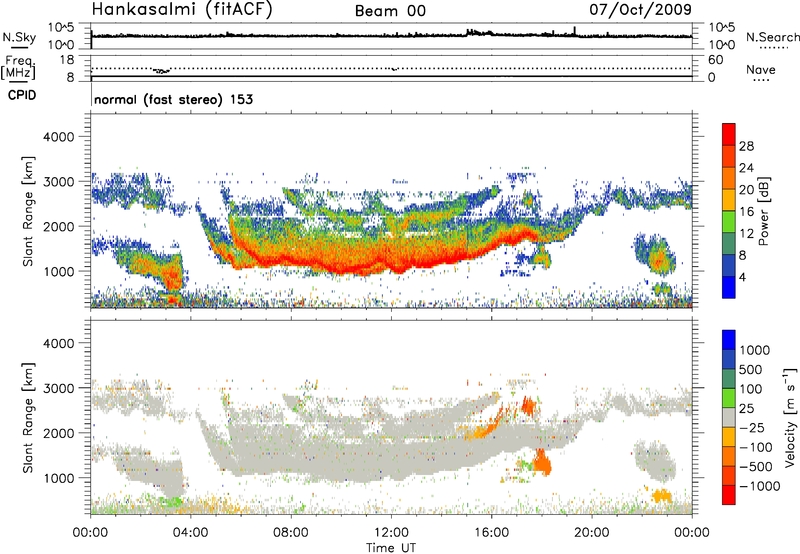The image size is (800, 554).
Task: Click the Slant Range label of power panel
Action: pyautogui.click(x=28, y=211)
